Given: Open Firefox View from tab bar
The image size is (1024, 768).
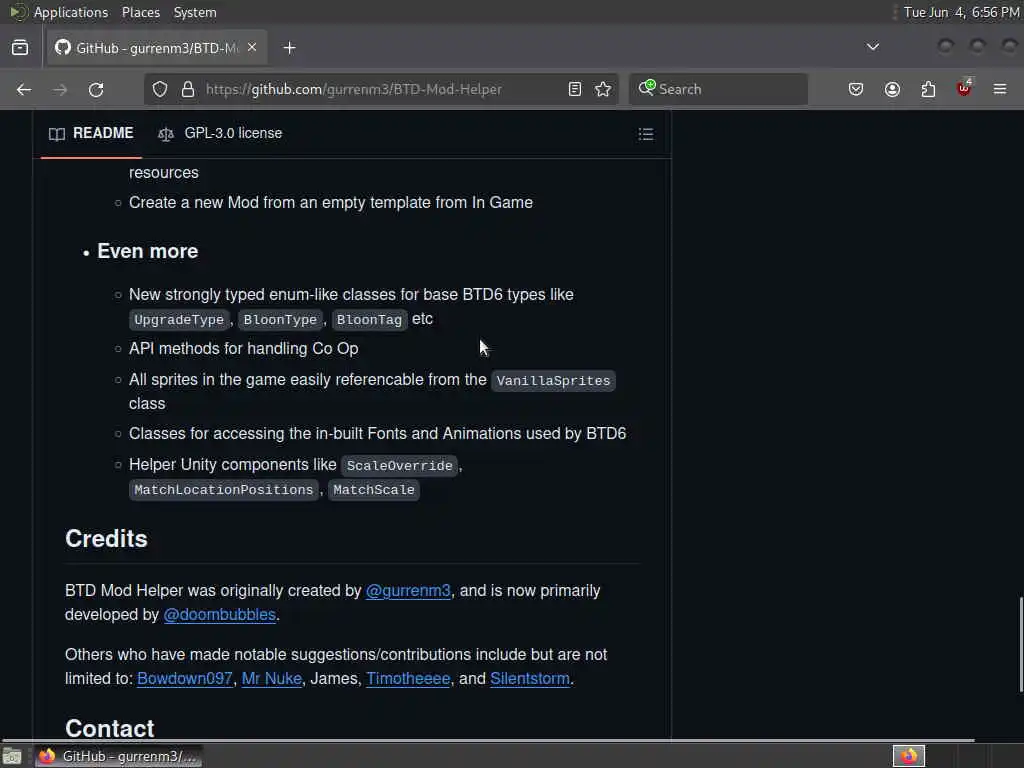Looking at the screenshot, I should 20,48.
